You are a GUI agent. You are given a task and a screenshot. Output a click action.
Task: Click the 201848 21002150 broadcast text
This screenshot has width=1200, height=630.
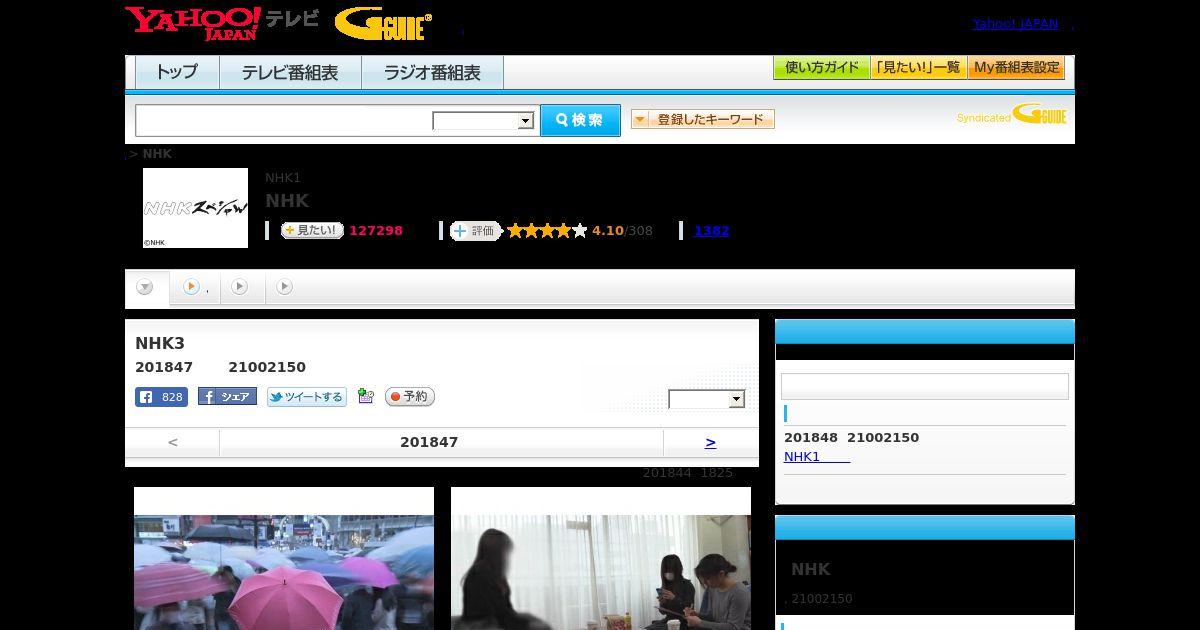click(x=851, y=438)
